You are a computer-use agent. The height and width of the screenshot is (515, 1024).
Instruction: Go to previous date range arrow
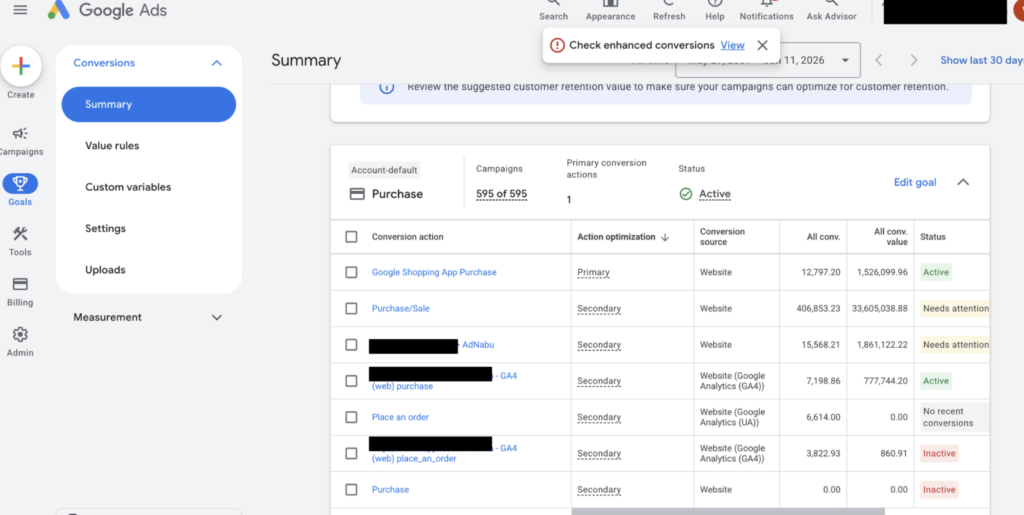pyautogui.click(x=879, y=61)
